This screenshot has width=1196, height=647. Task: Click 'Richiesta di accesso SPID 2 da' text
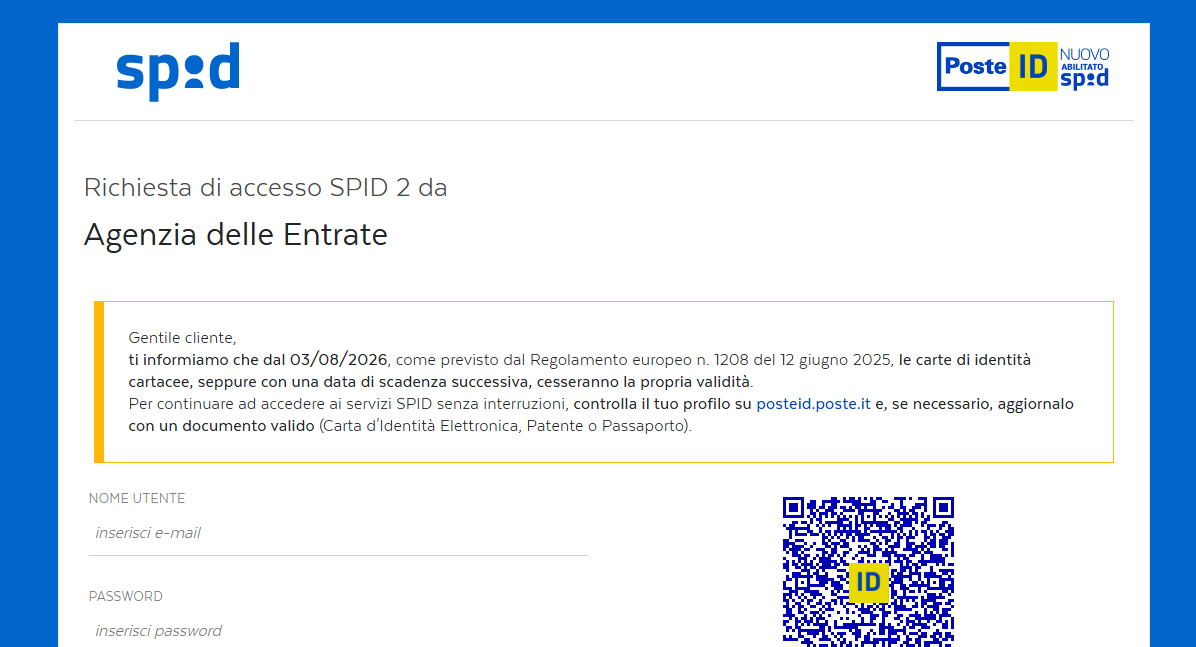click(x=265, y=187)
